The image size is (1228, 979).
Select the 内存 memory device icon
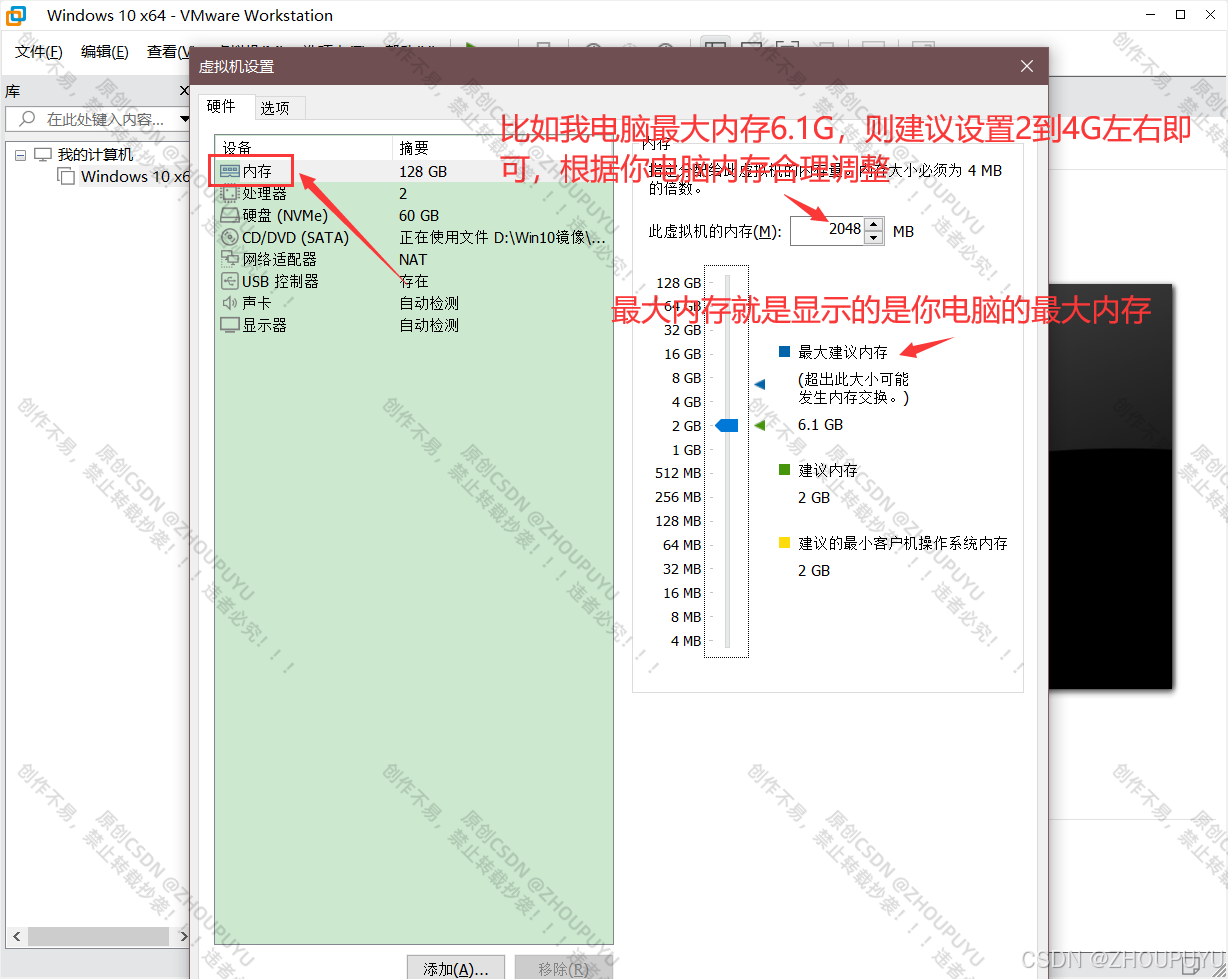click(230, 172)
